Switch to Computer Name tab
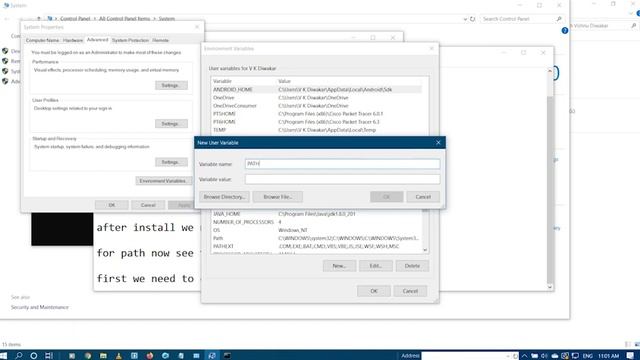Viewport: 640px width, 360px height. 42,40
